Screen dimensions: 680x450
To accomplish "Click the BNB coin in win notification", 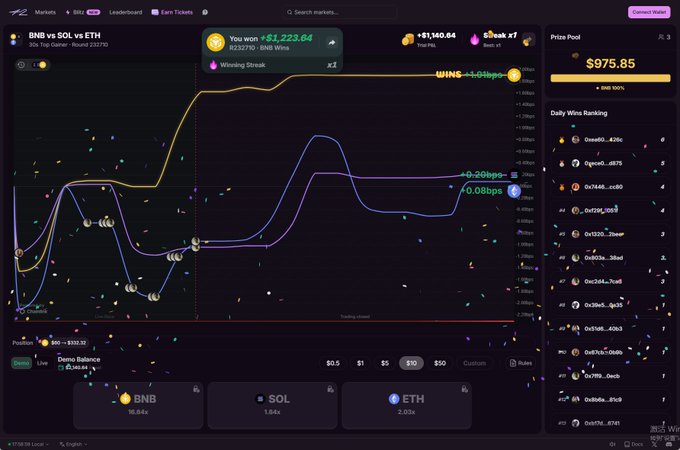I will (216, 42).
